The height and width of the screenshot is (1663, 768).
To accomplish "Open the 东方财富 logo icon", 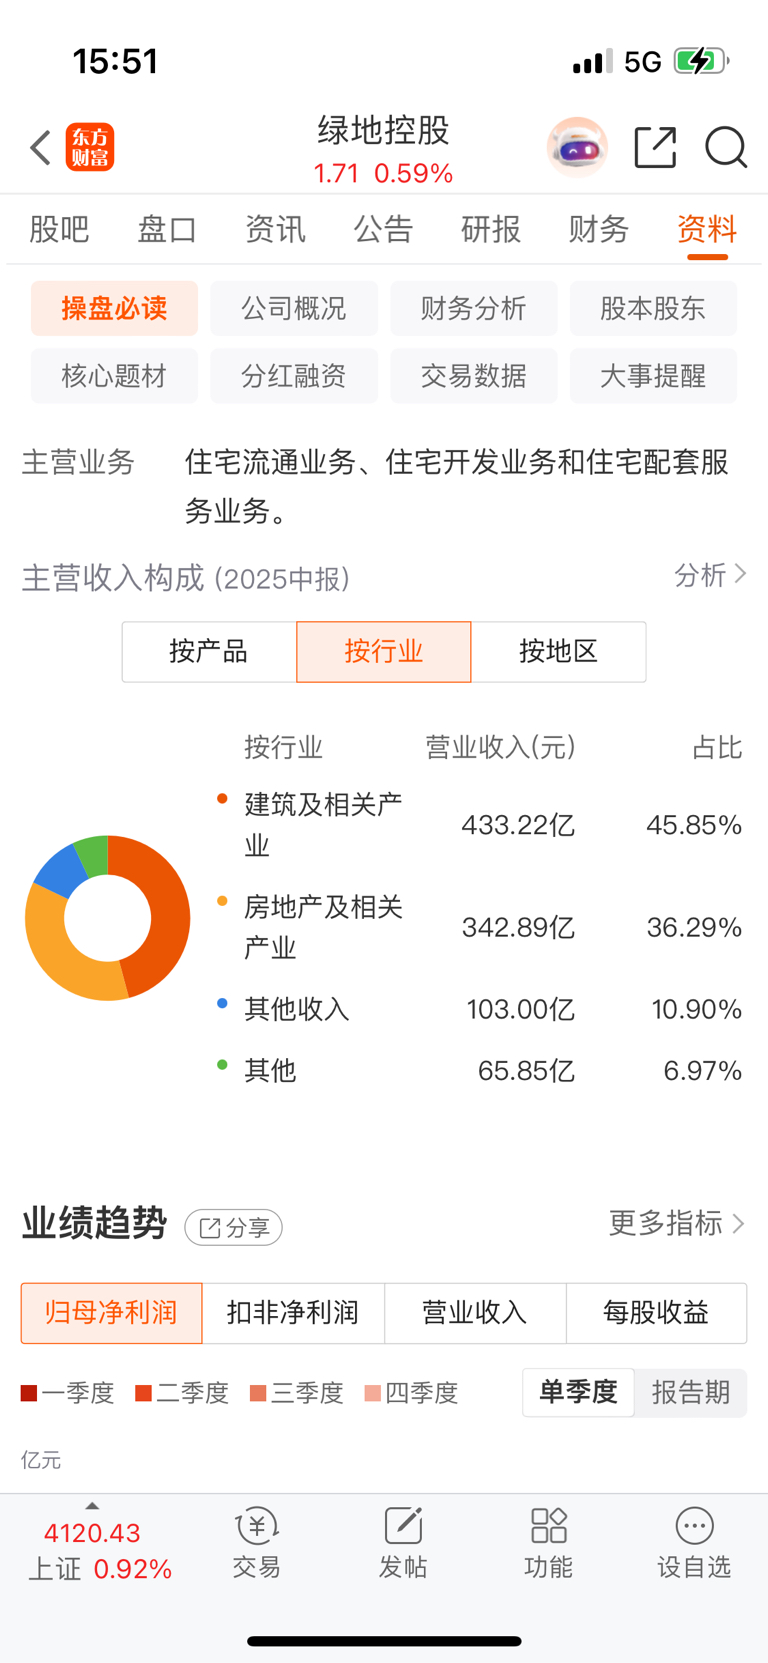I will pos(90,148).
